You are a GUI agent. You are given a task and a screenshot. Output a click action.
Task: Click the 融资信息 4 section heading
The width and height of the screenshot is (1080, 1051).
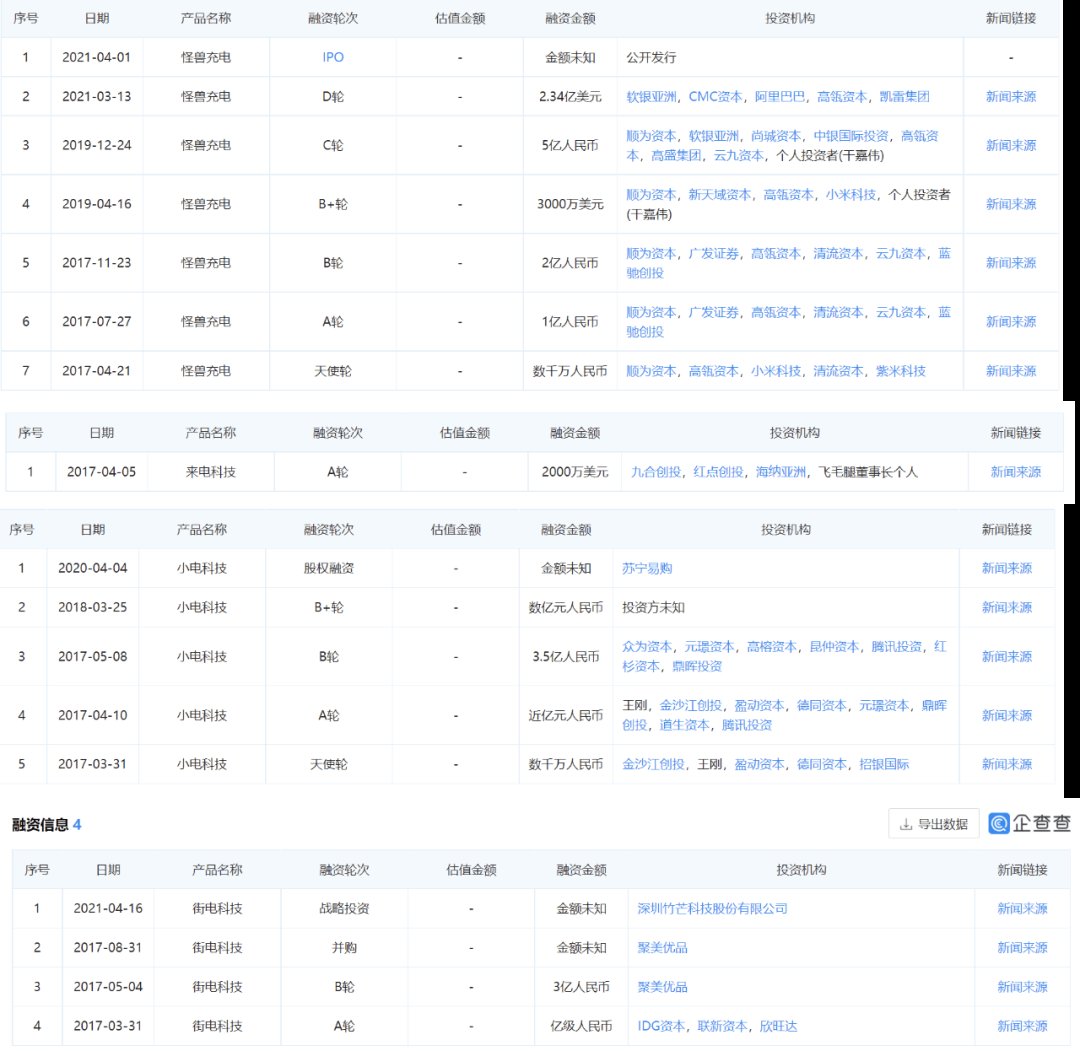click(46, 824)
